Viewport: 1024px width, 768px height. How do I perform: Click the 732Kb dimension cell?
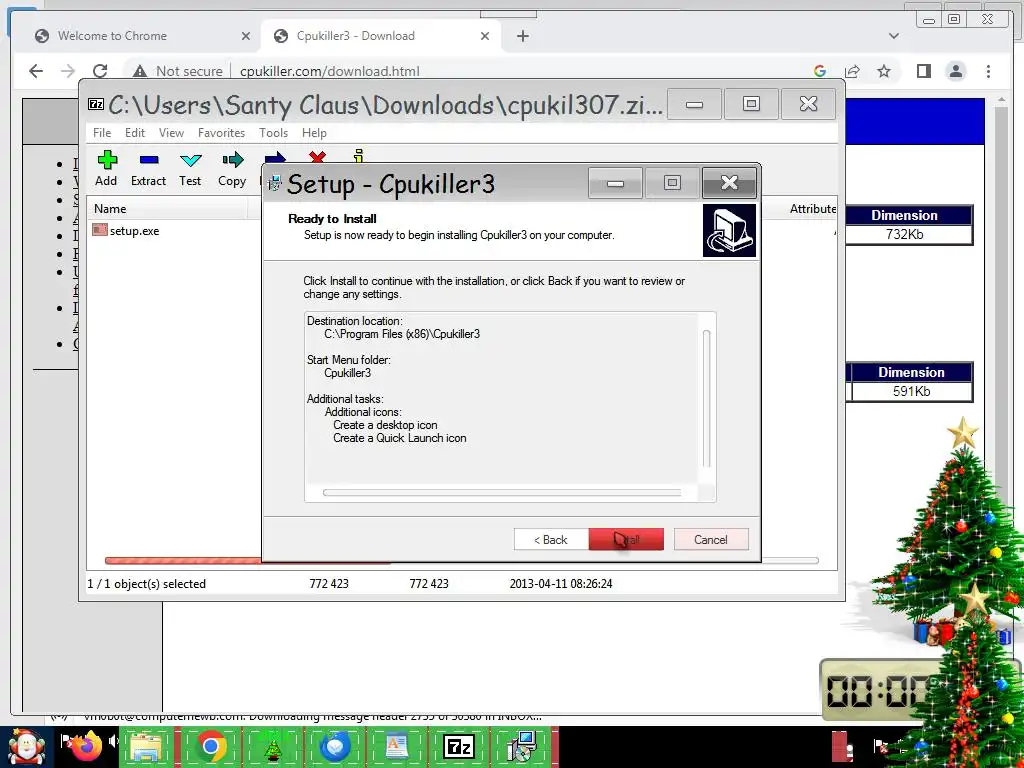(904, 234)
